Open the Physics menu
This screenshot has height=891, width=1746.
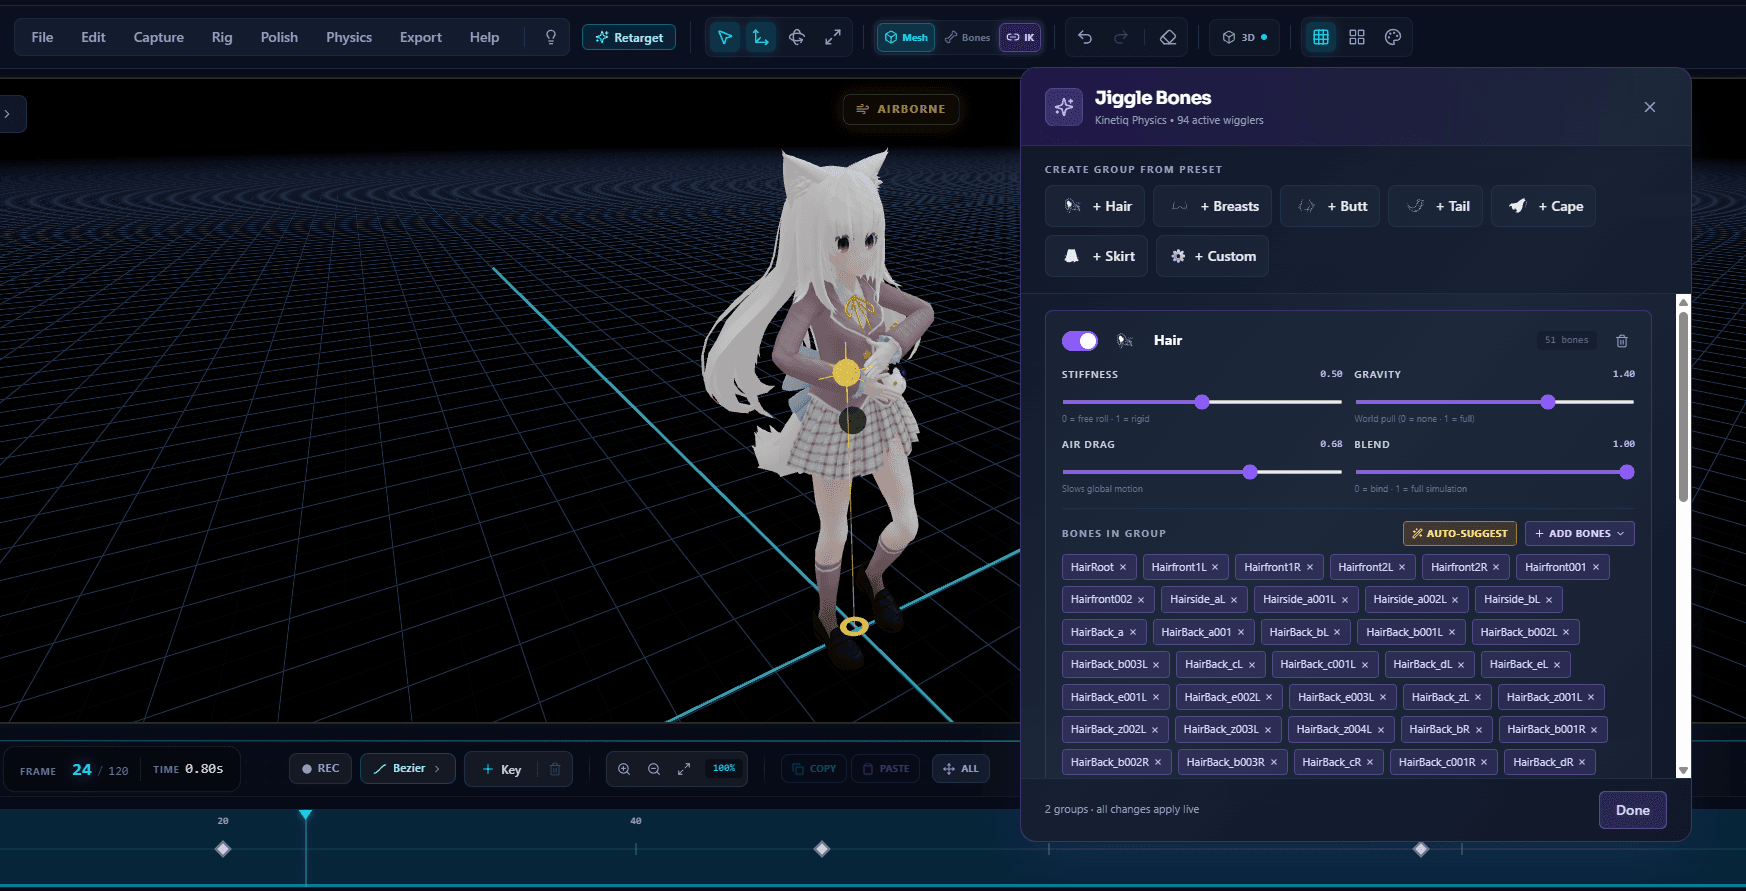click(349, 37)
